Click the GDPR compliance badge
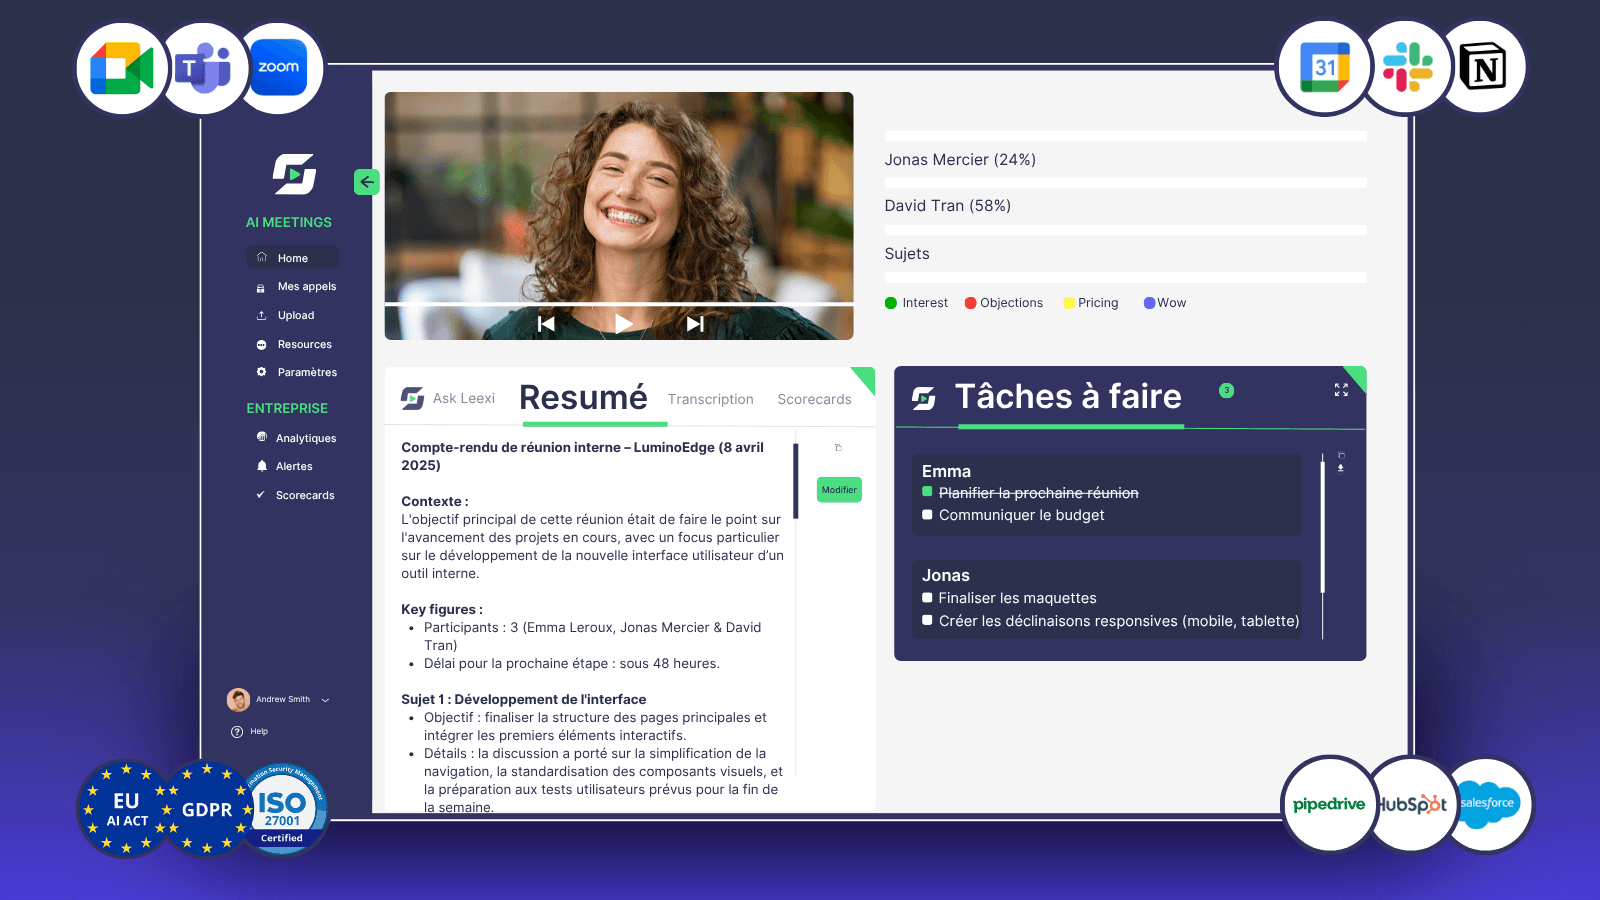The width and height of the screenshot is (1600, 900). [206, 809]
